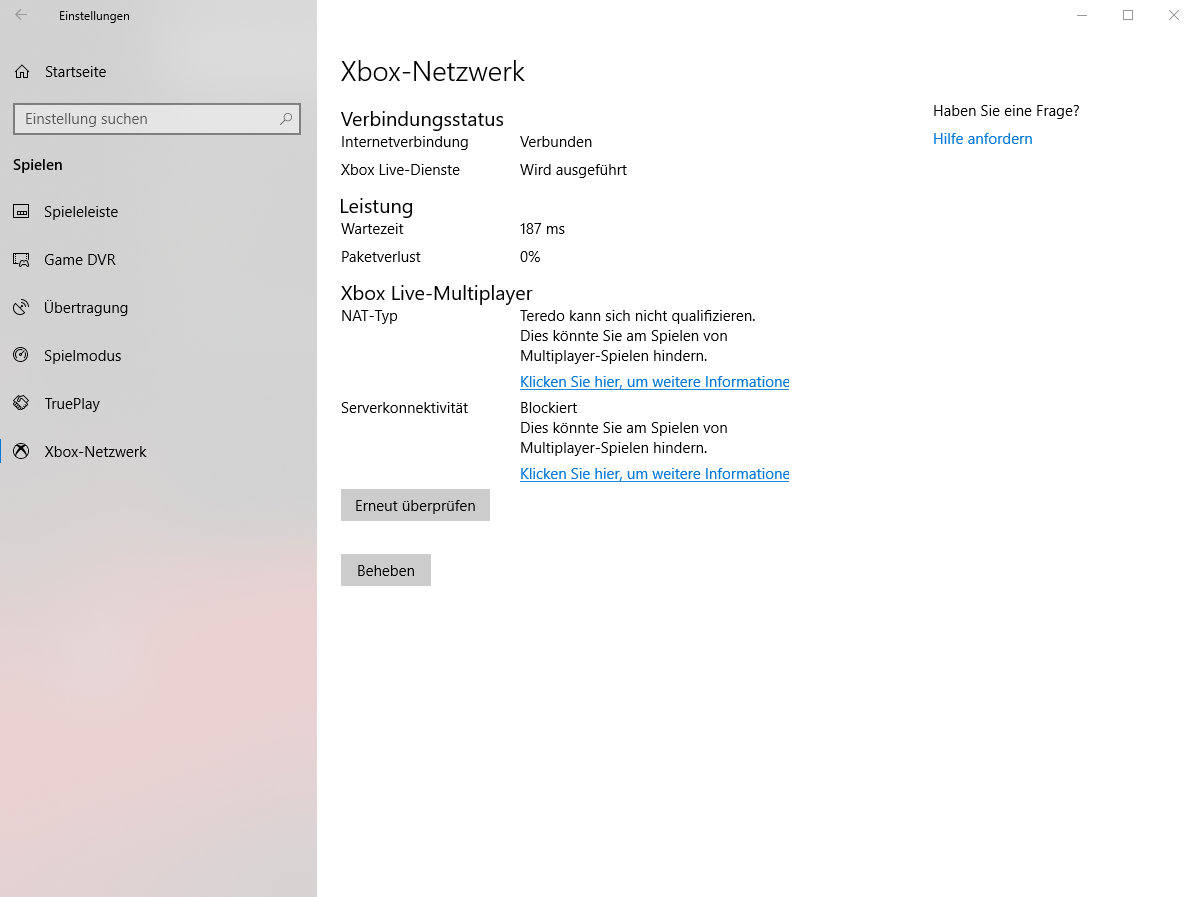This screenshot has height=897, width=1196.
Task: Click the Xbox Live-Multiplayer section heading
Action: (x=436, y=294)
